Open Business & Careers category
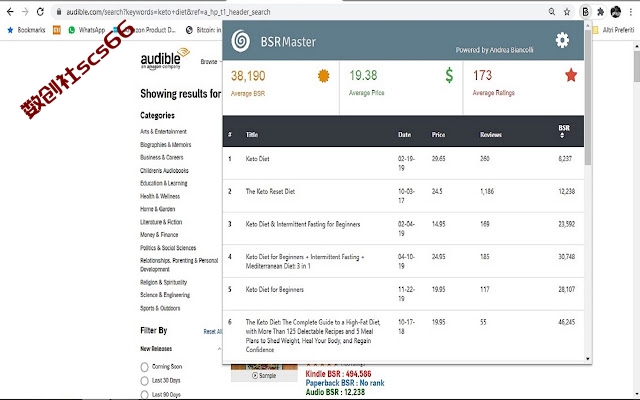The width and height of the screenshot is (640, 400). coord(162,157)
